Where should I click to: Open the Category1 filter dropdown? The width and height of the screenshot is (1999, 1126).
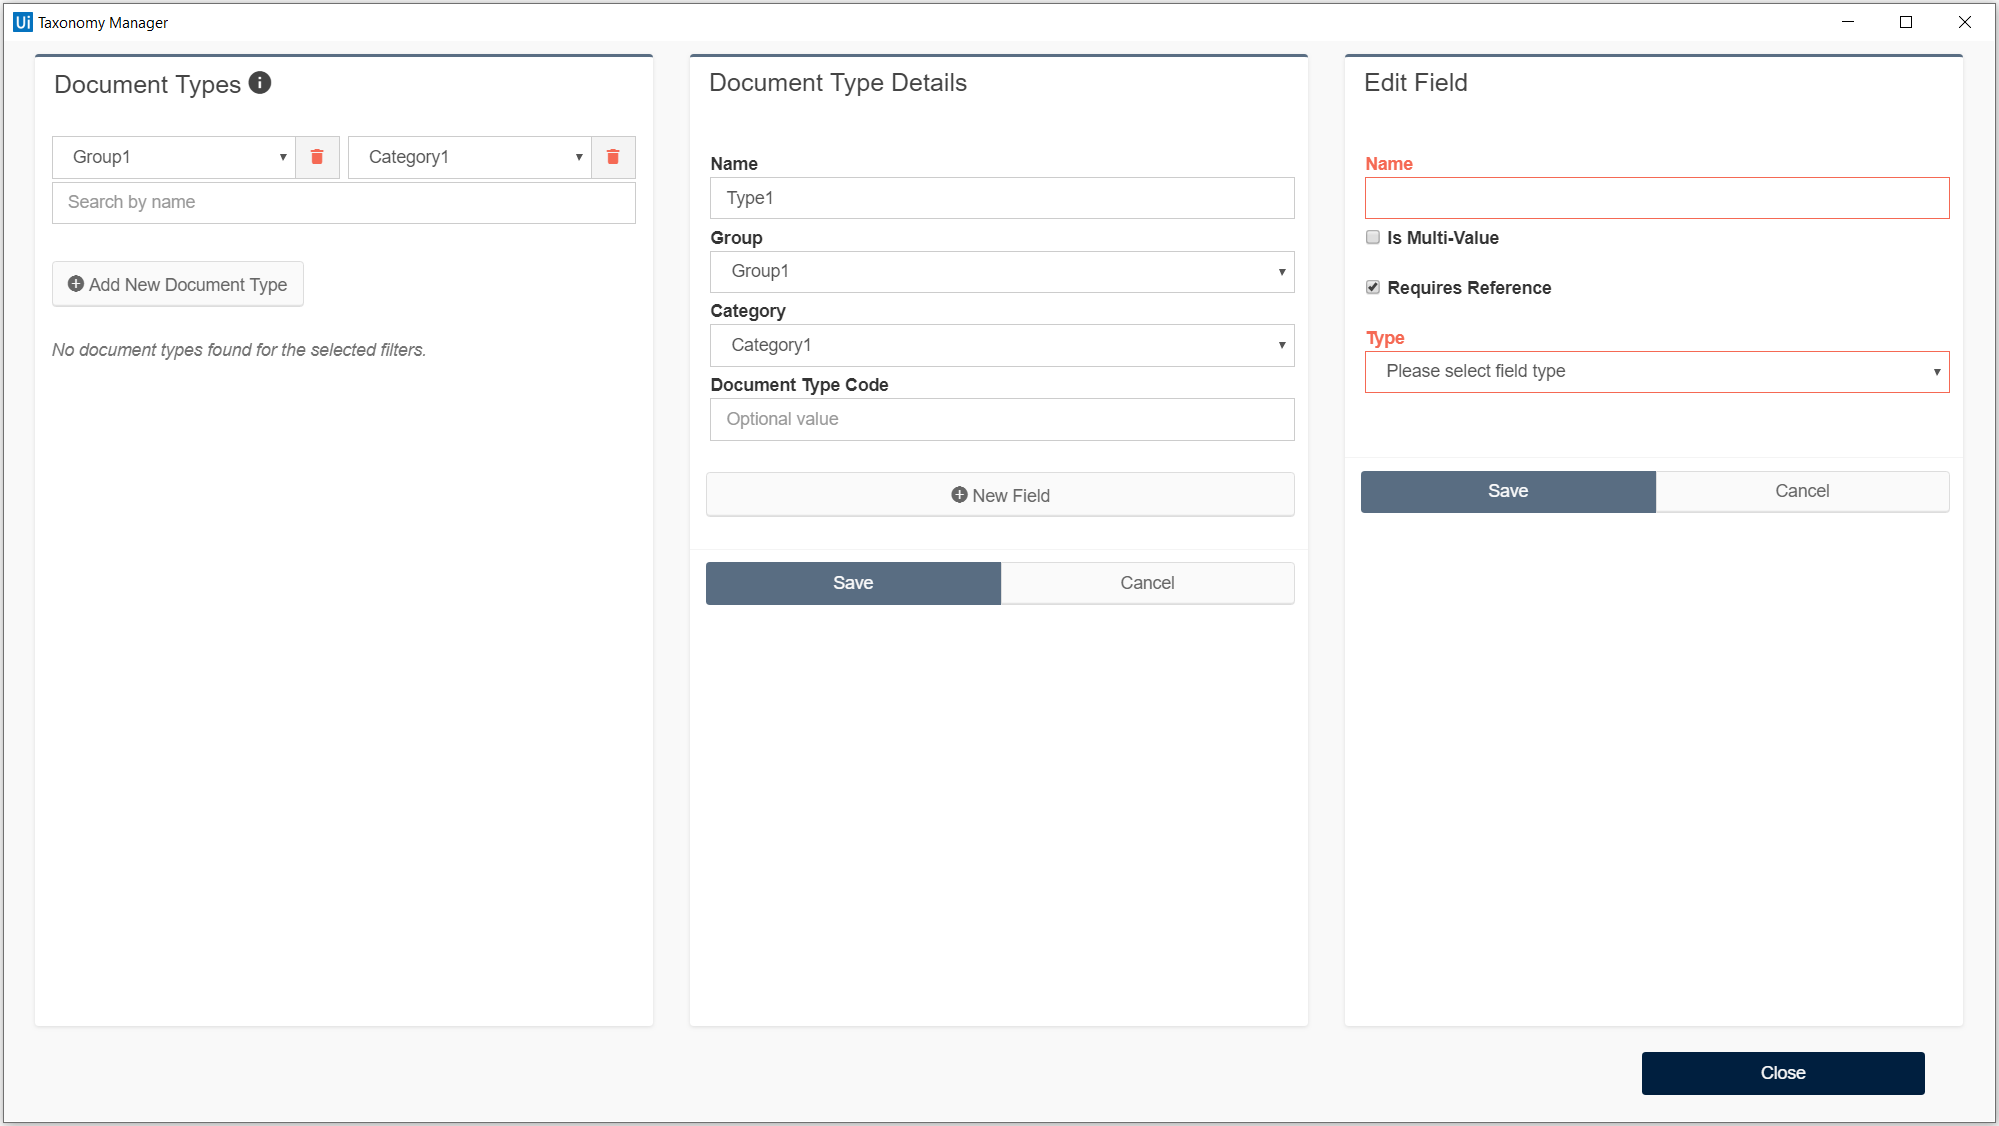click(470, 157)
